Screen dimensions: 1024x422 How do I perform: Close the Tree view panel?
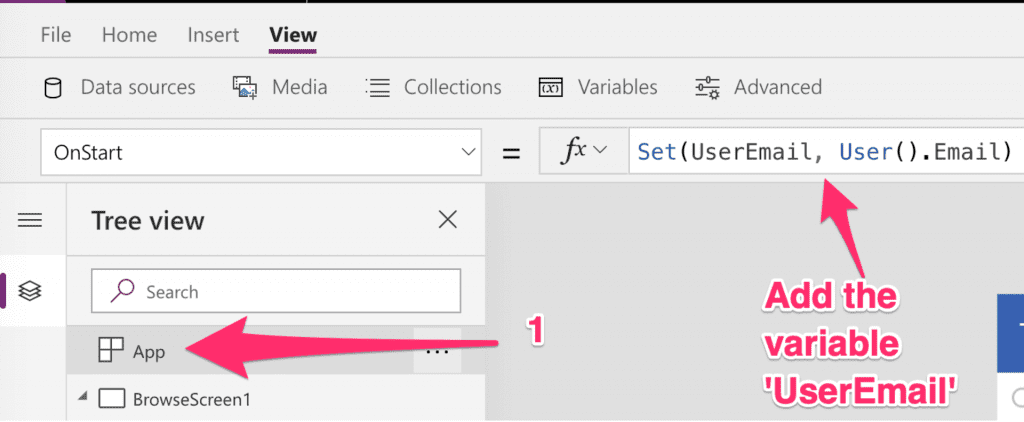coord(447,219)
